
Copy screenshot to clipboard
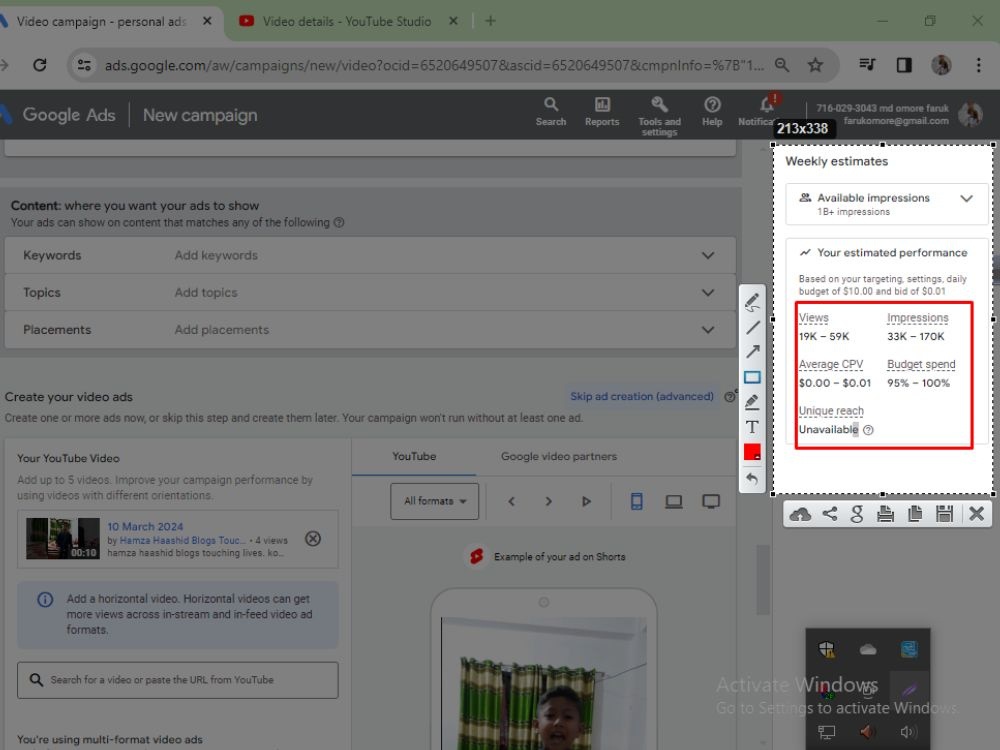pos(915,514)
